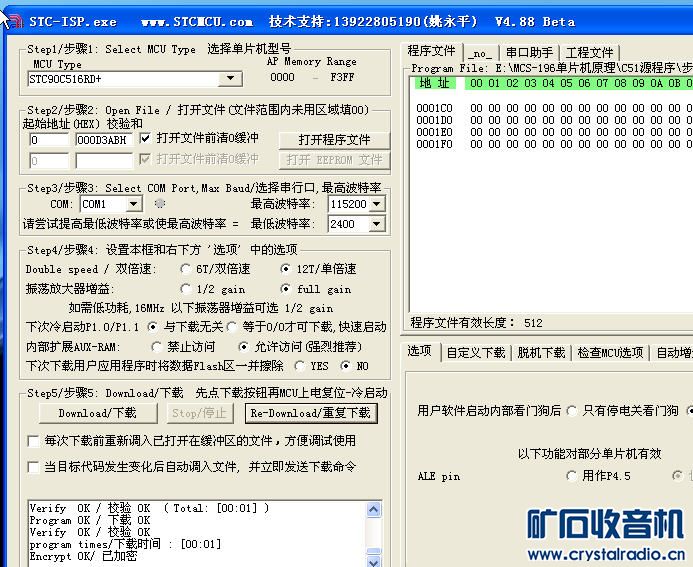Click 'program times/下载时间' log line
The width and height of the screenshot is (693, 567).
[125, 544]
